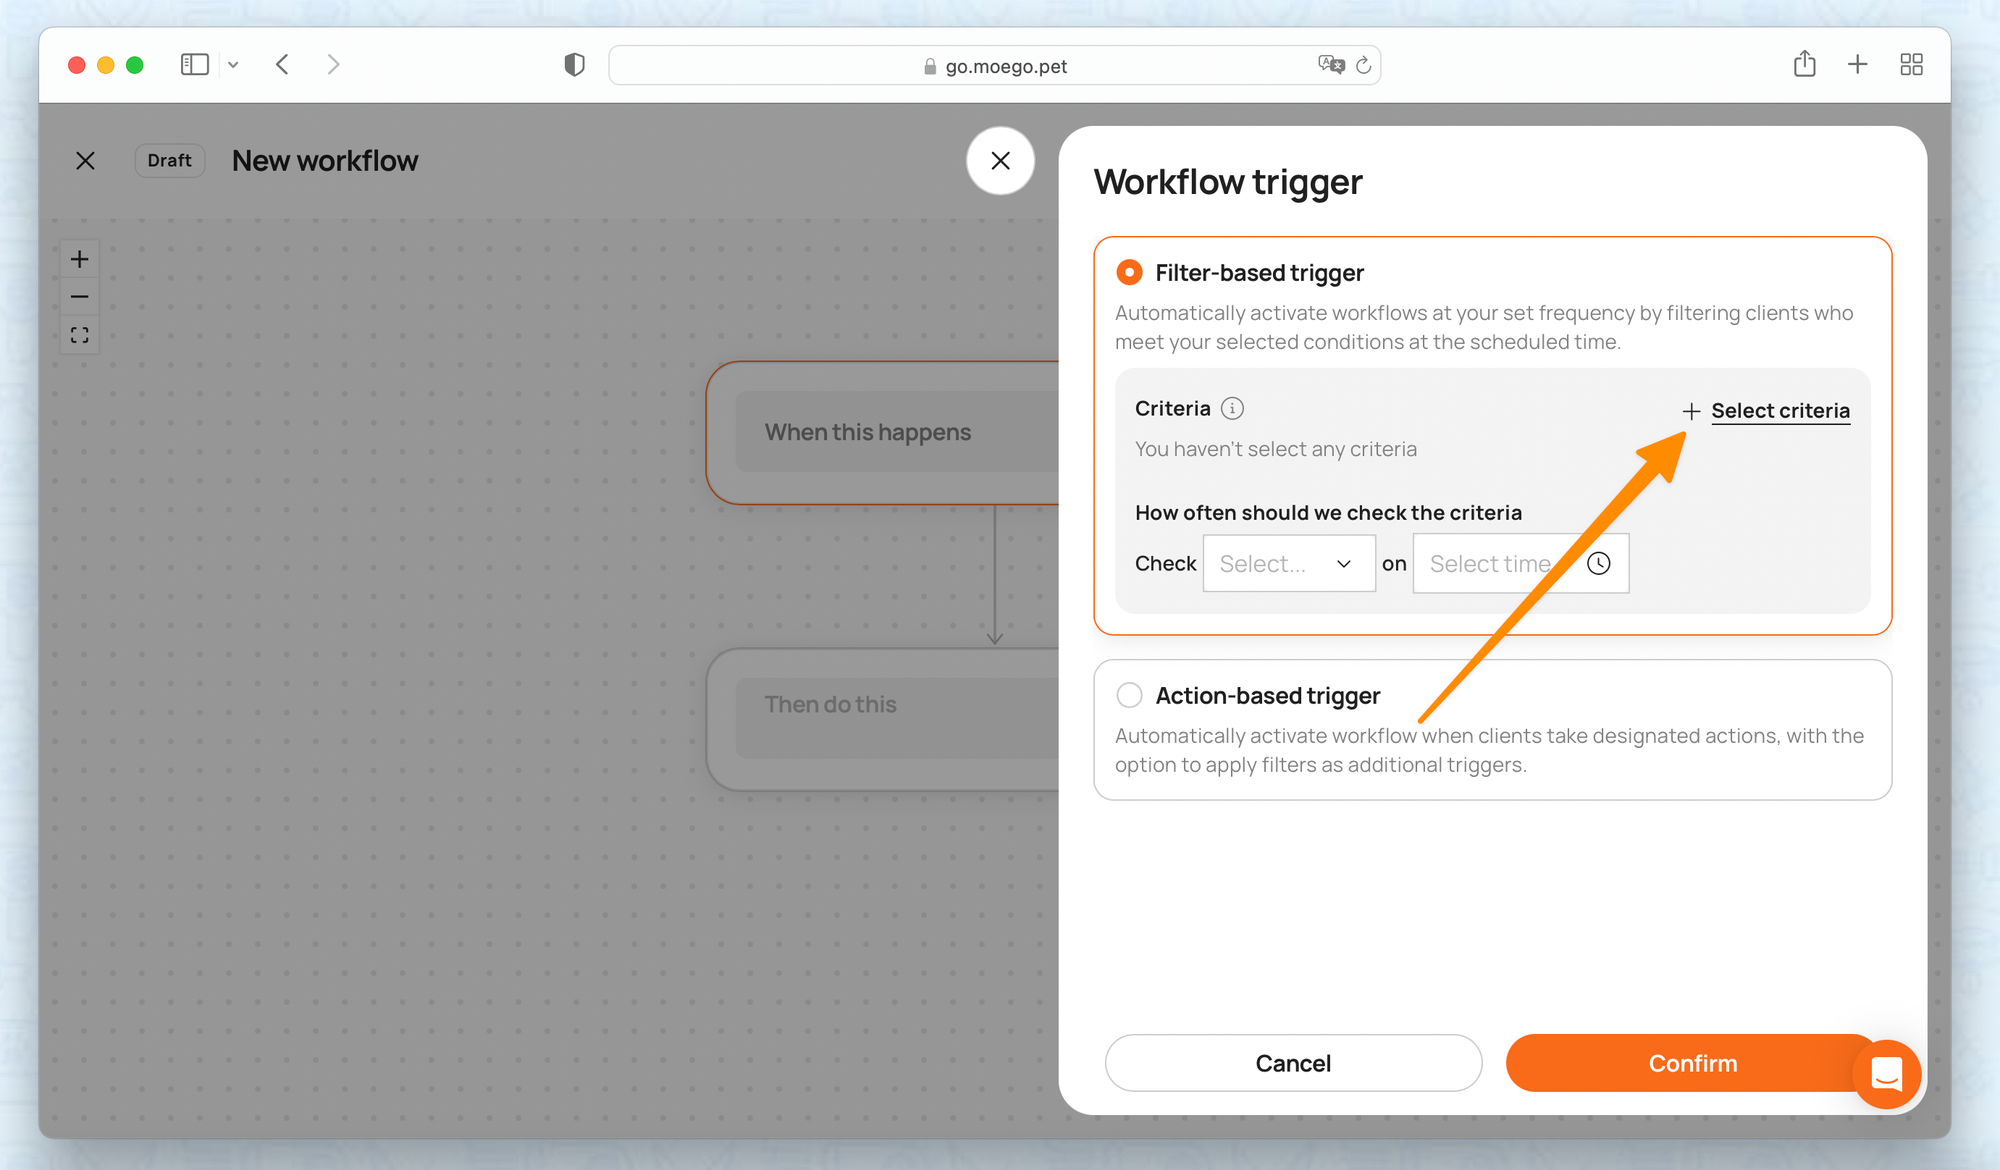Viewport: 2000px width, 1170px height.
Task: Expand the Safari sidebar options chevron
Action: point(233,65)
